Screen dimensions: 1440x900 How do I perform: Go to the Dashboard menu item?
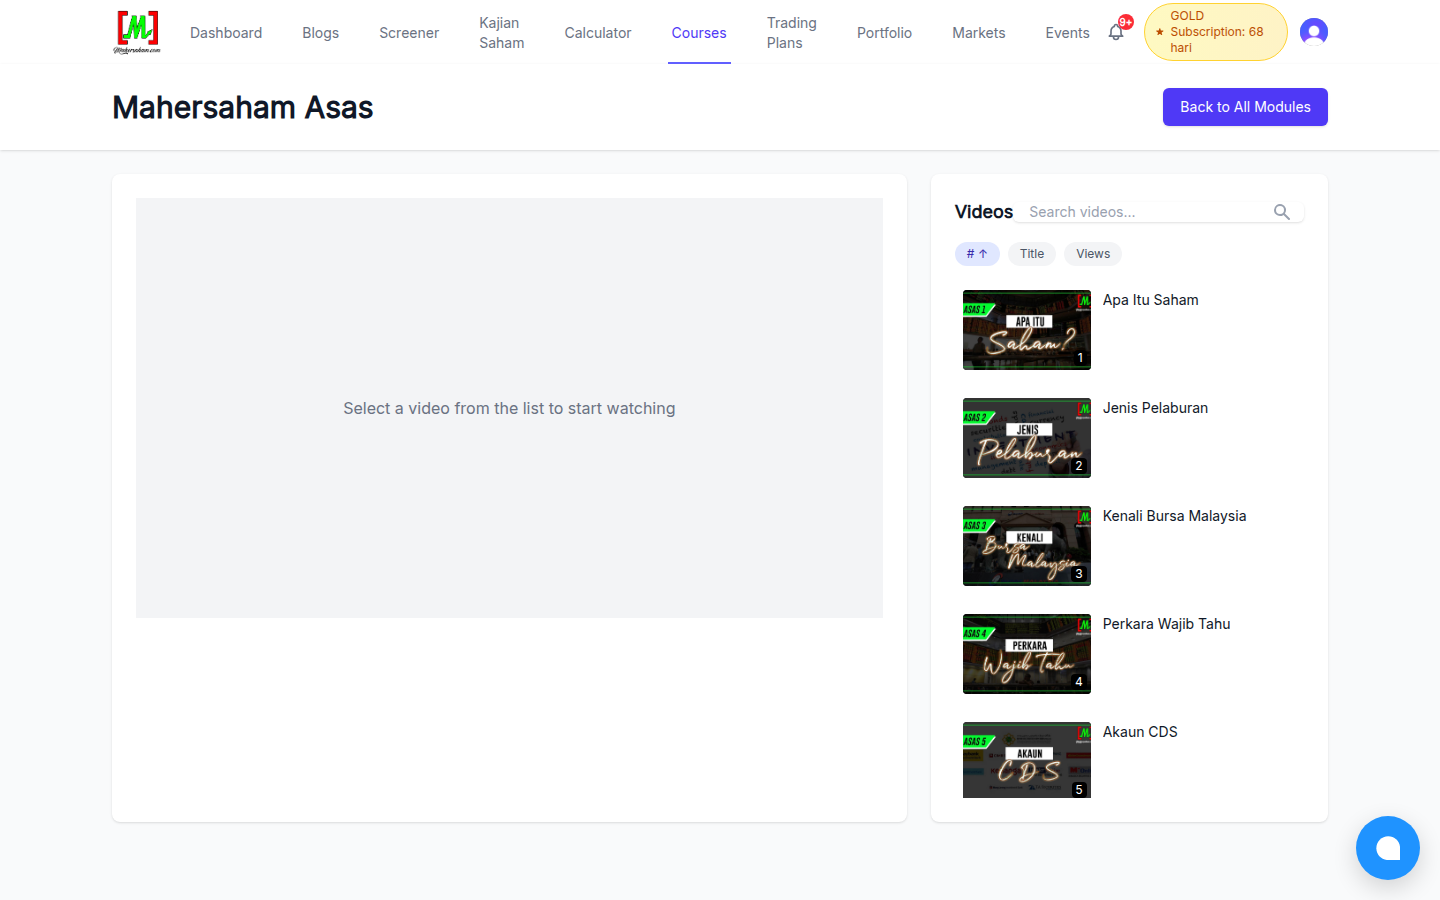226,33
